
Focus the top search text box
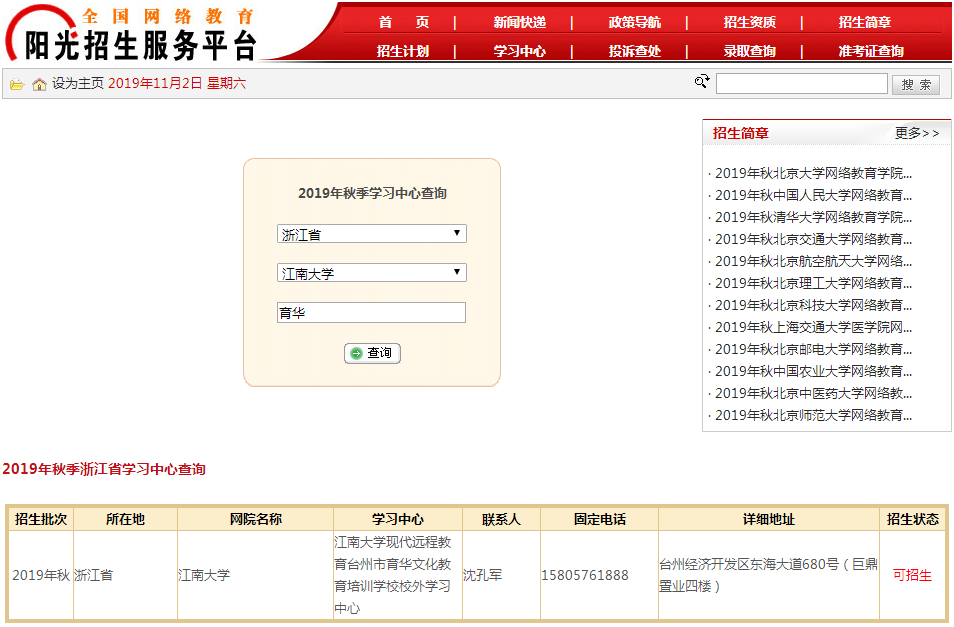(801, 84)
